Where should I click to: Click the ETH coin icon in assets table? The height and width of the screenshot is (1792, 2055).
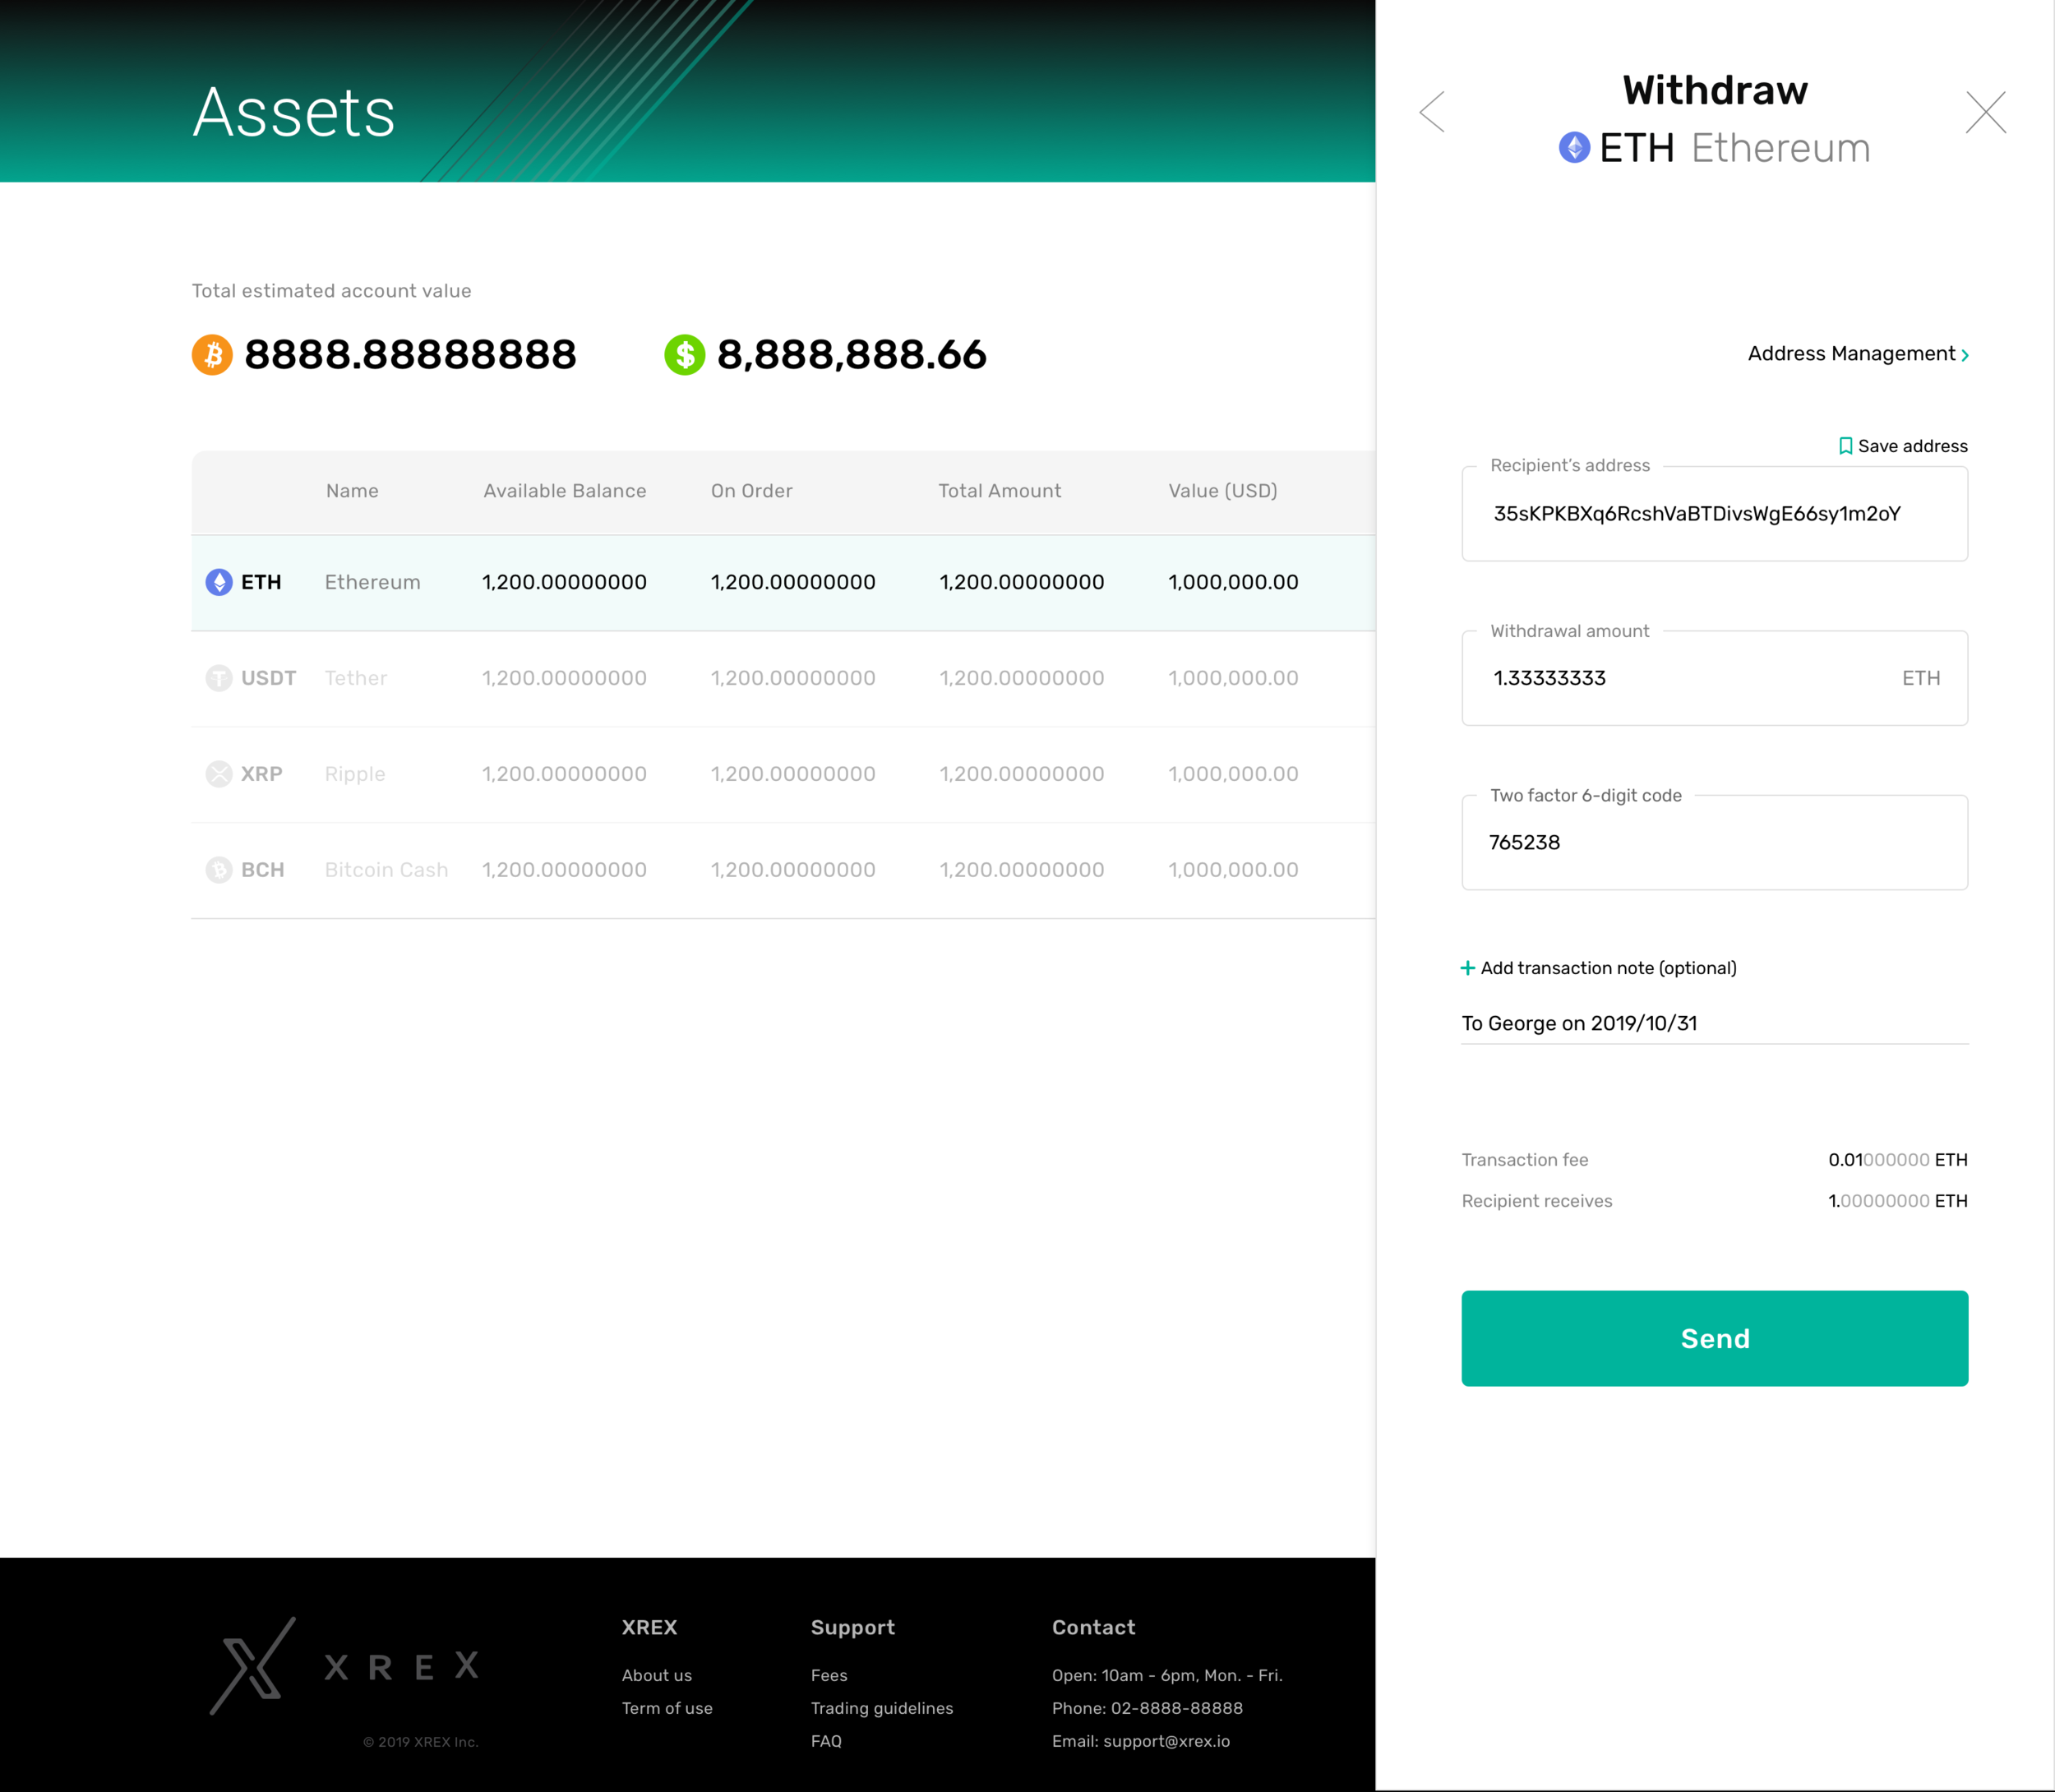pyautogui.click(x=219, y=582)
